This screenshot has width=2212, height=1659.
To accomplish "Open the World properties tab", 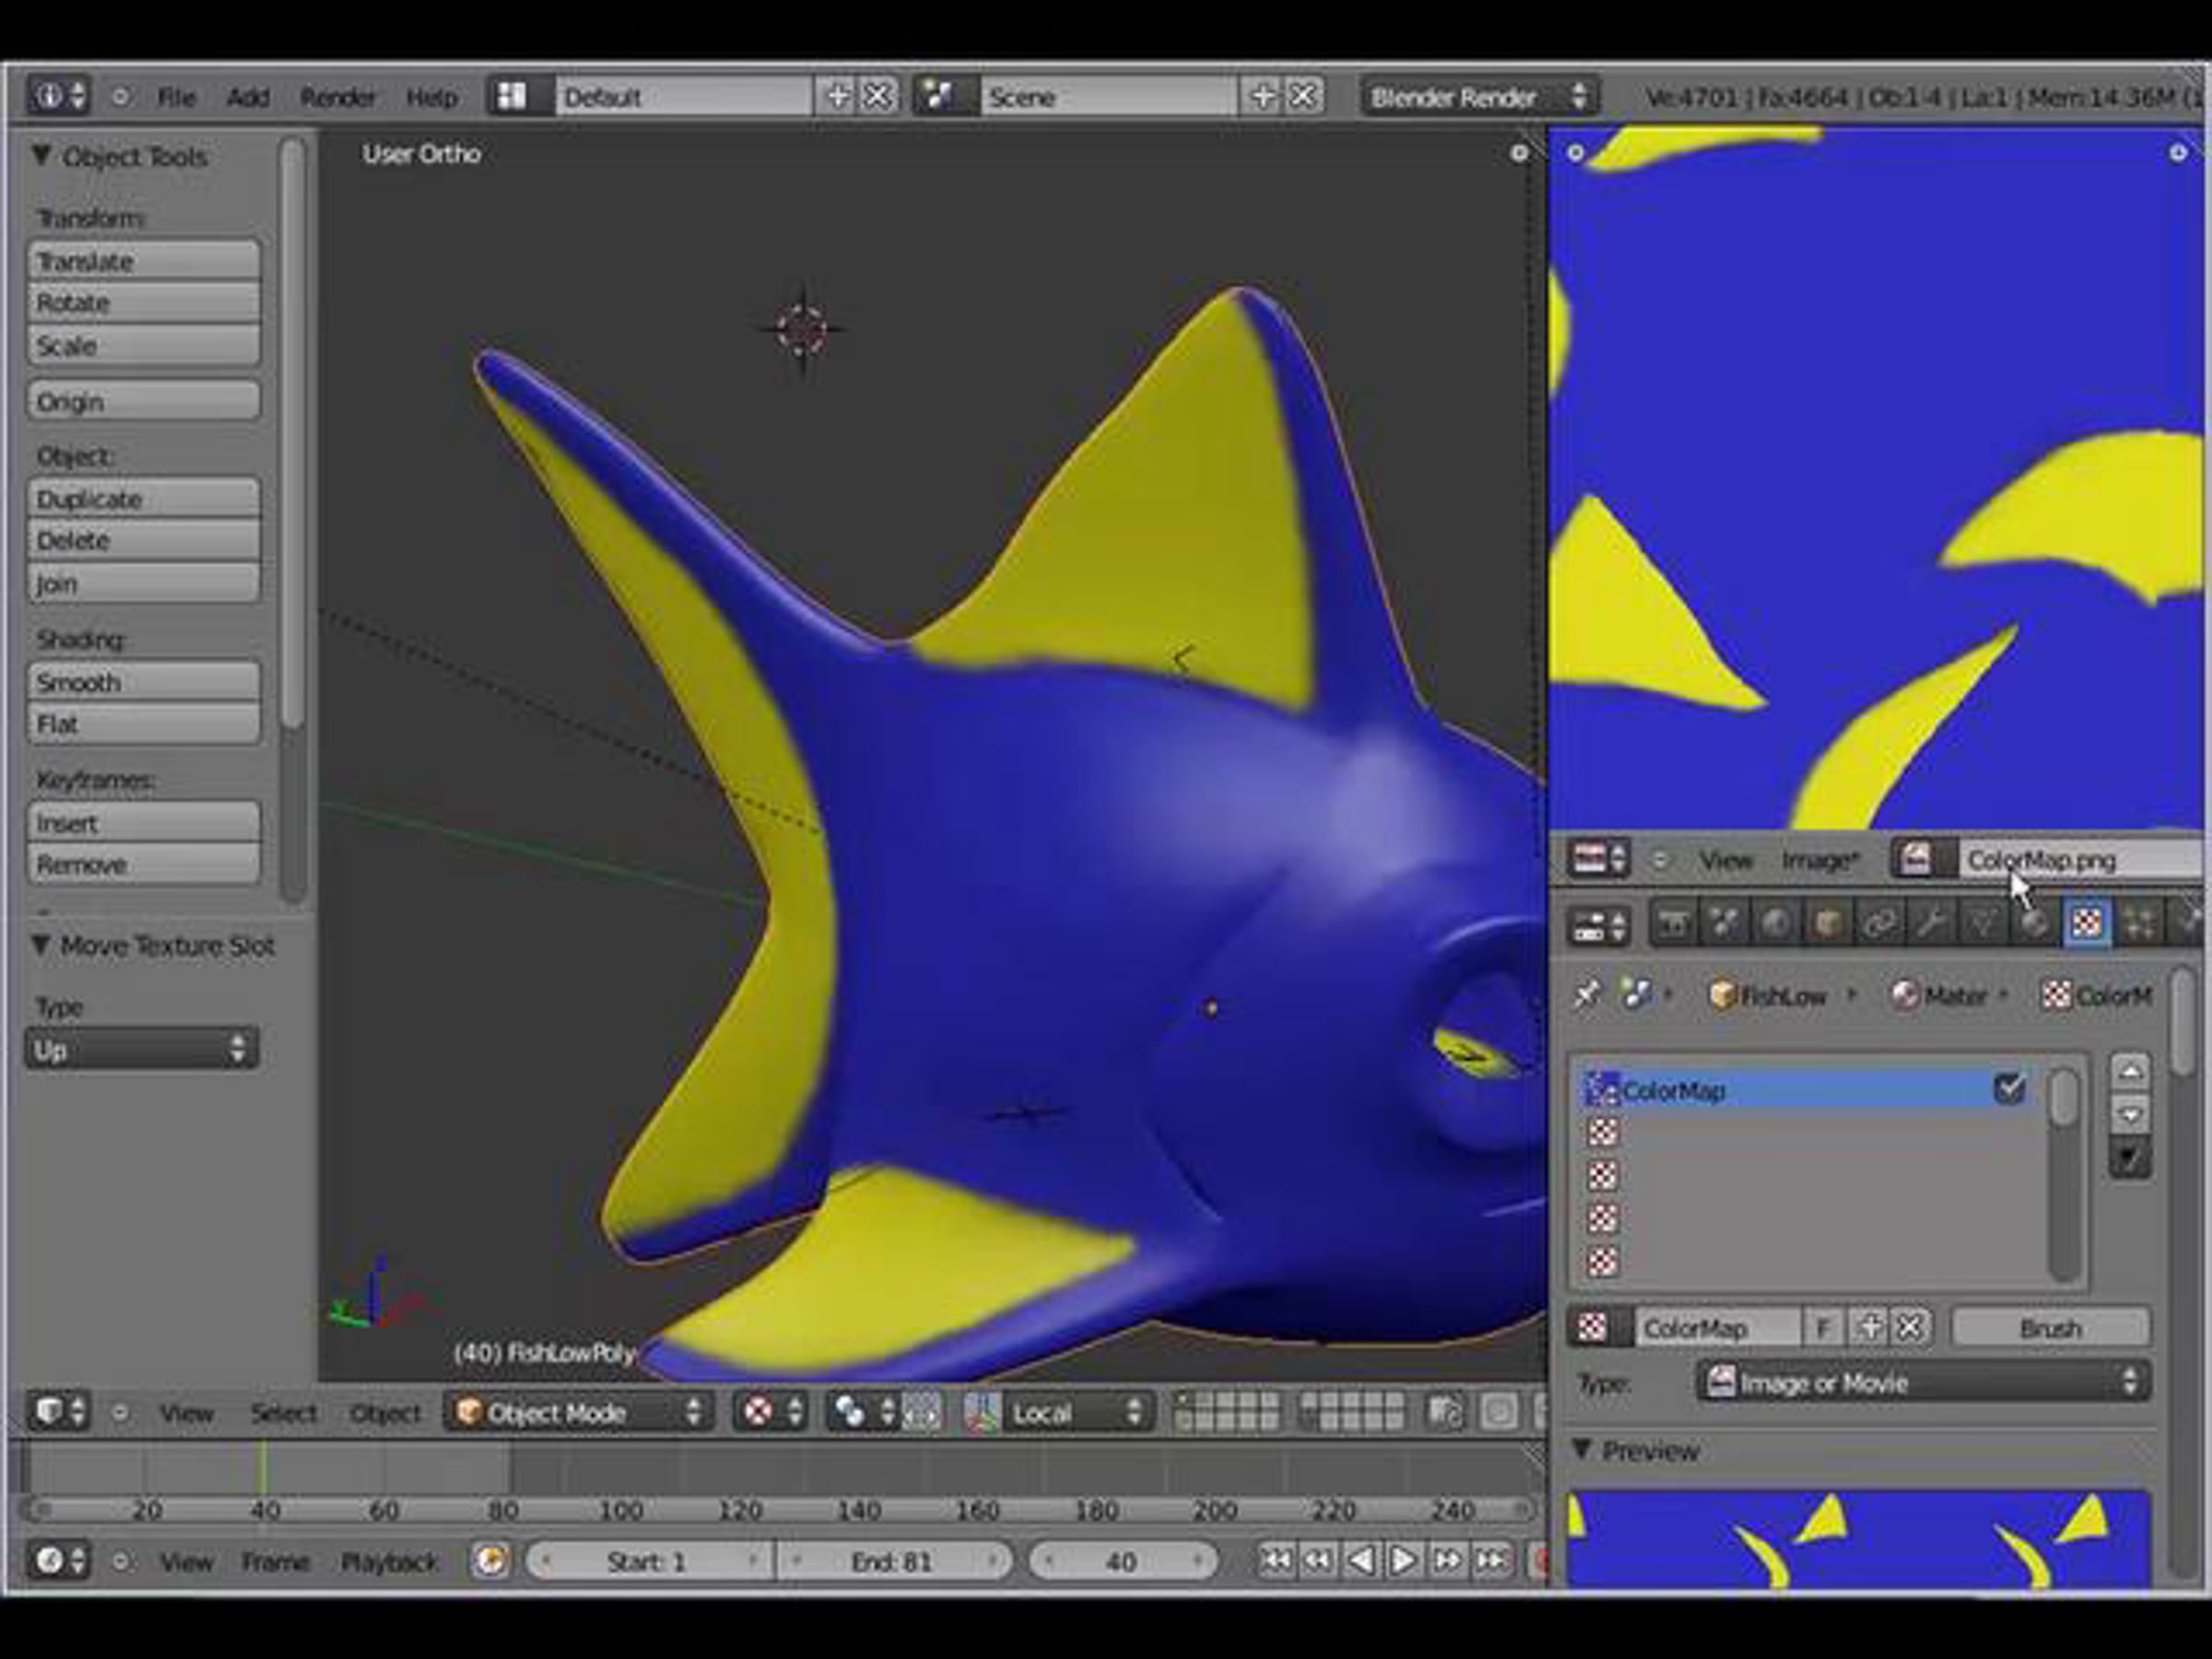I will (1776, 923).
